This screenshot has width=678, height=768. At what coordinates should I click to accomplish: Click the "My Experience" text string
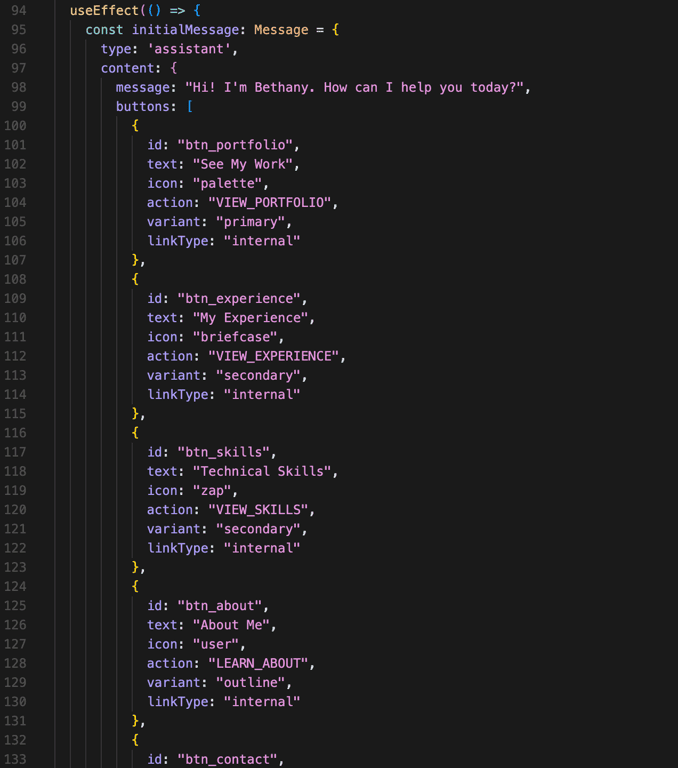(250, 318)
